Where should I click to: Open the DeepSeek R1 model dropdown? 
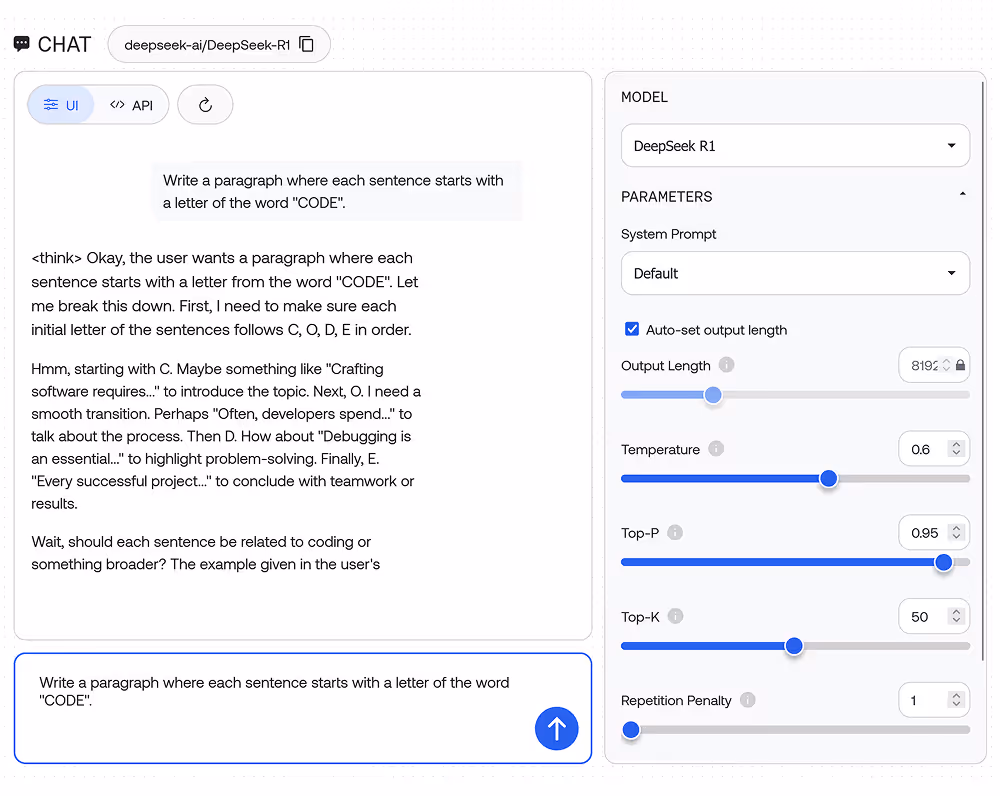[x=795, y=145]
